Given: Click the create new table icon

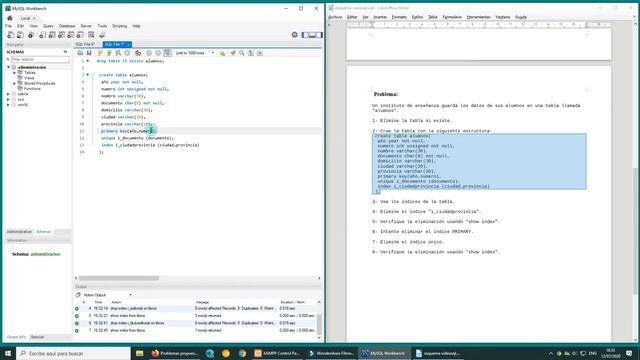Looking at the screenshot, I should [52, 35].
